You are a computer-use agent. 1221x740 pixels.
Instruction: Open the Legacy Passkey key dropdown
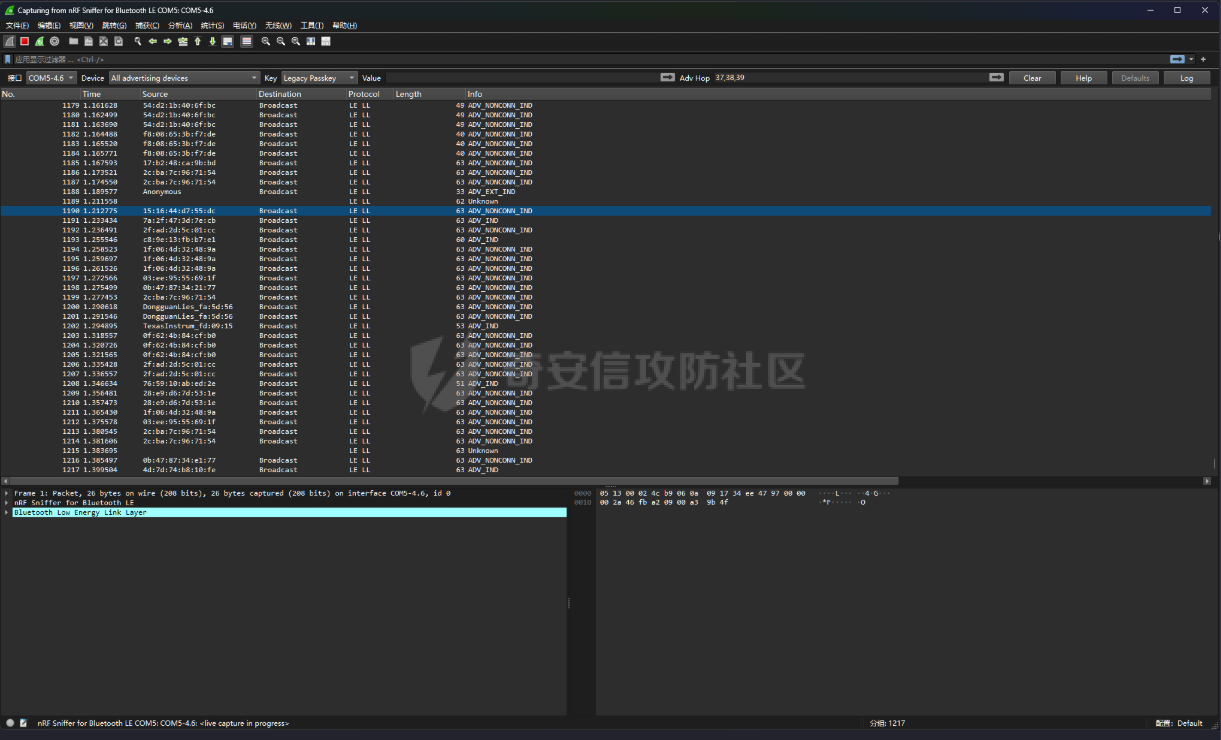point(319,77)
